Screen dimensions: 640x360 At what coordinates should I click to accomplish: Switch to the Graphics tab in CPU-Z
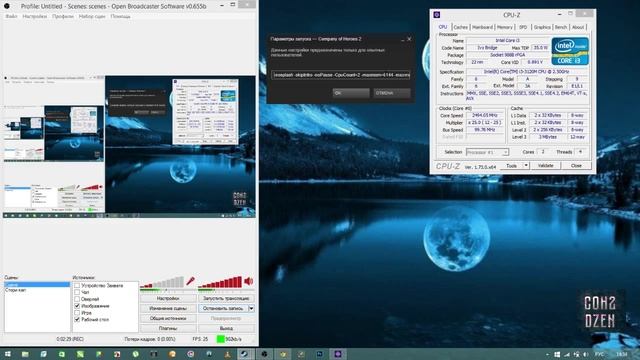[x=542, y=27]
